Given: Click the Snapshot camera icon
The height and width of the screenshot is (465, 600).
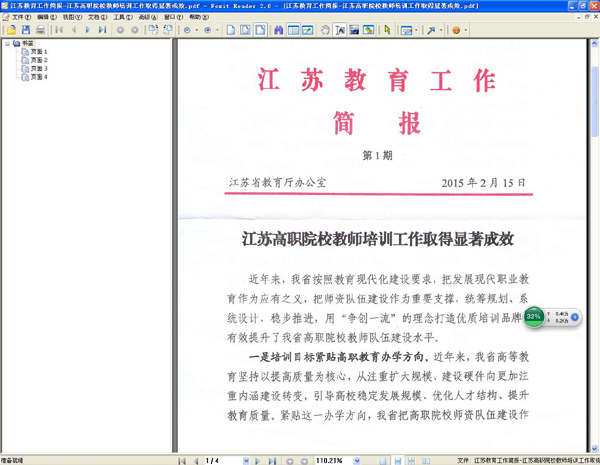Looking at the screenshot, I should click(x=355, y=30).
